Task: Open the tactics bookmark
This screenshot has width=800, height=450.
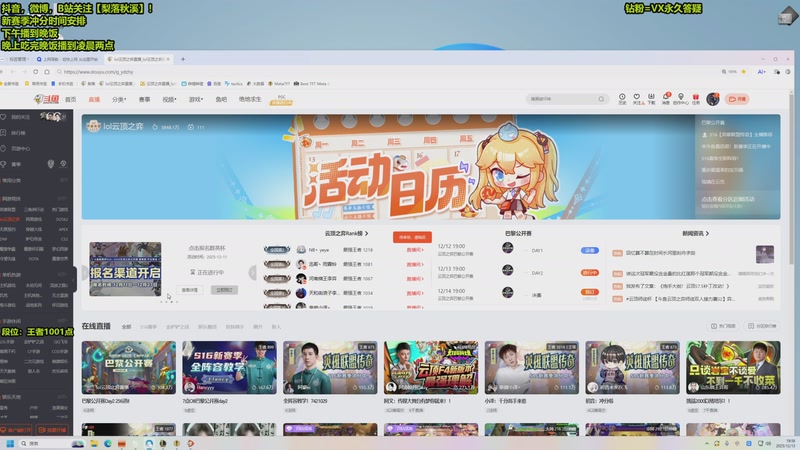Action: click(x=234, y=84)
